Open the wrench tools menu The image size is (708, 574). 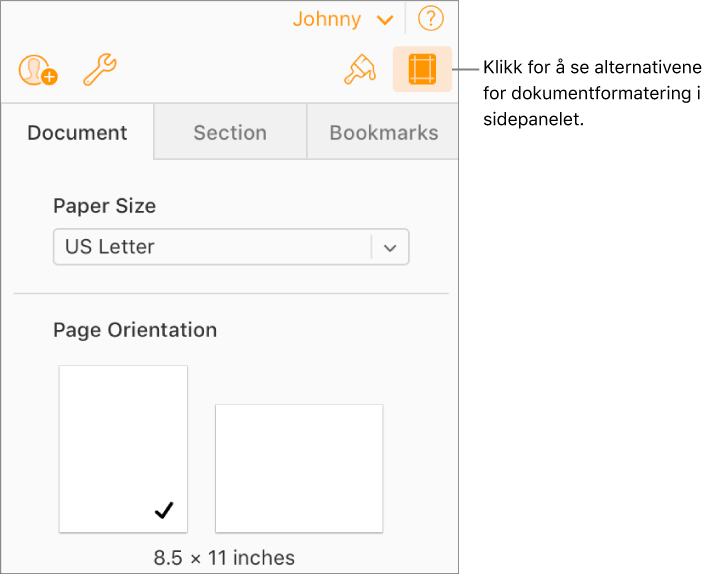(x=100, y=69)
